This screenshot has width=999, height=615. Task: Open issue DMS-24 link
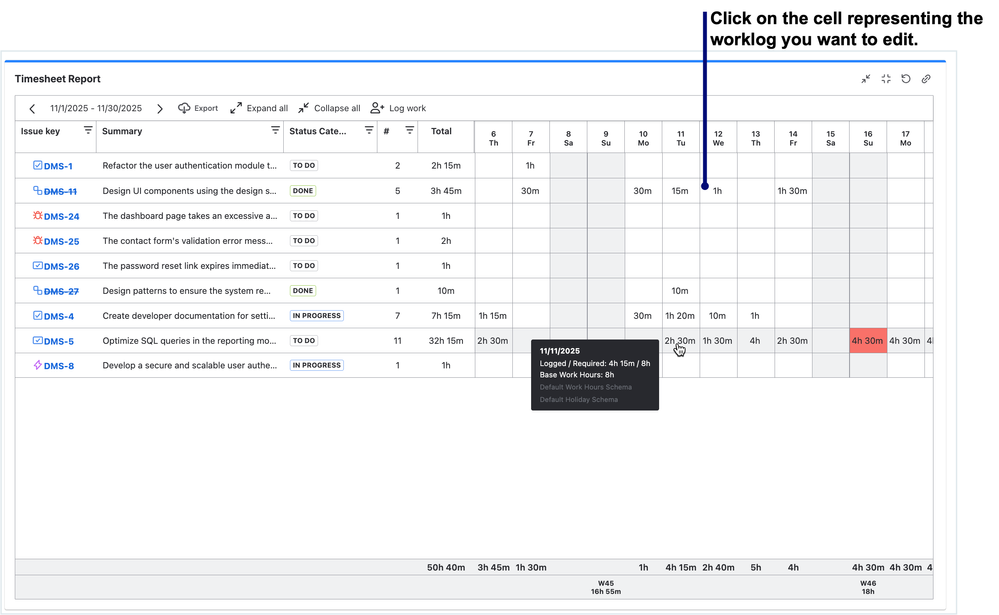62,216
